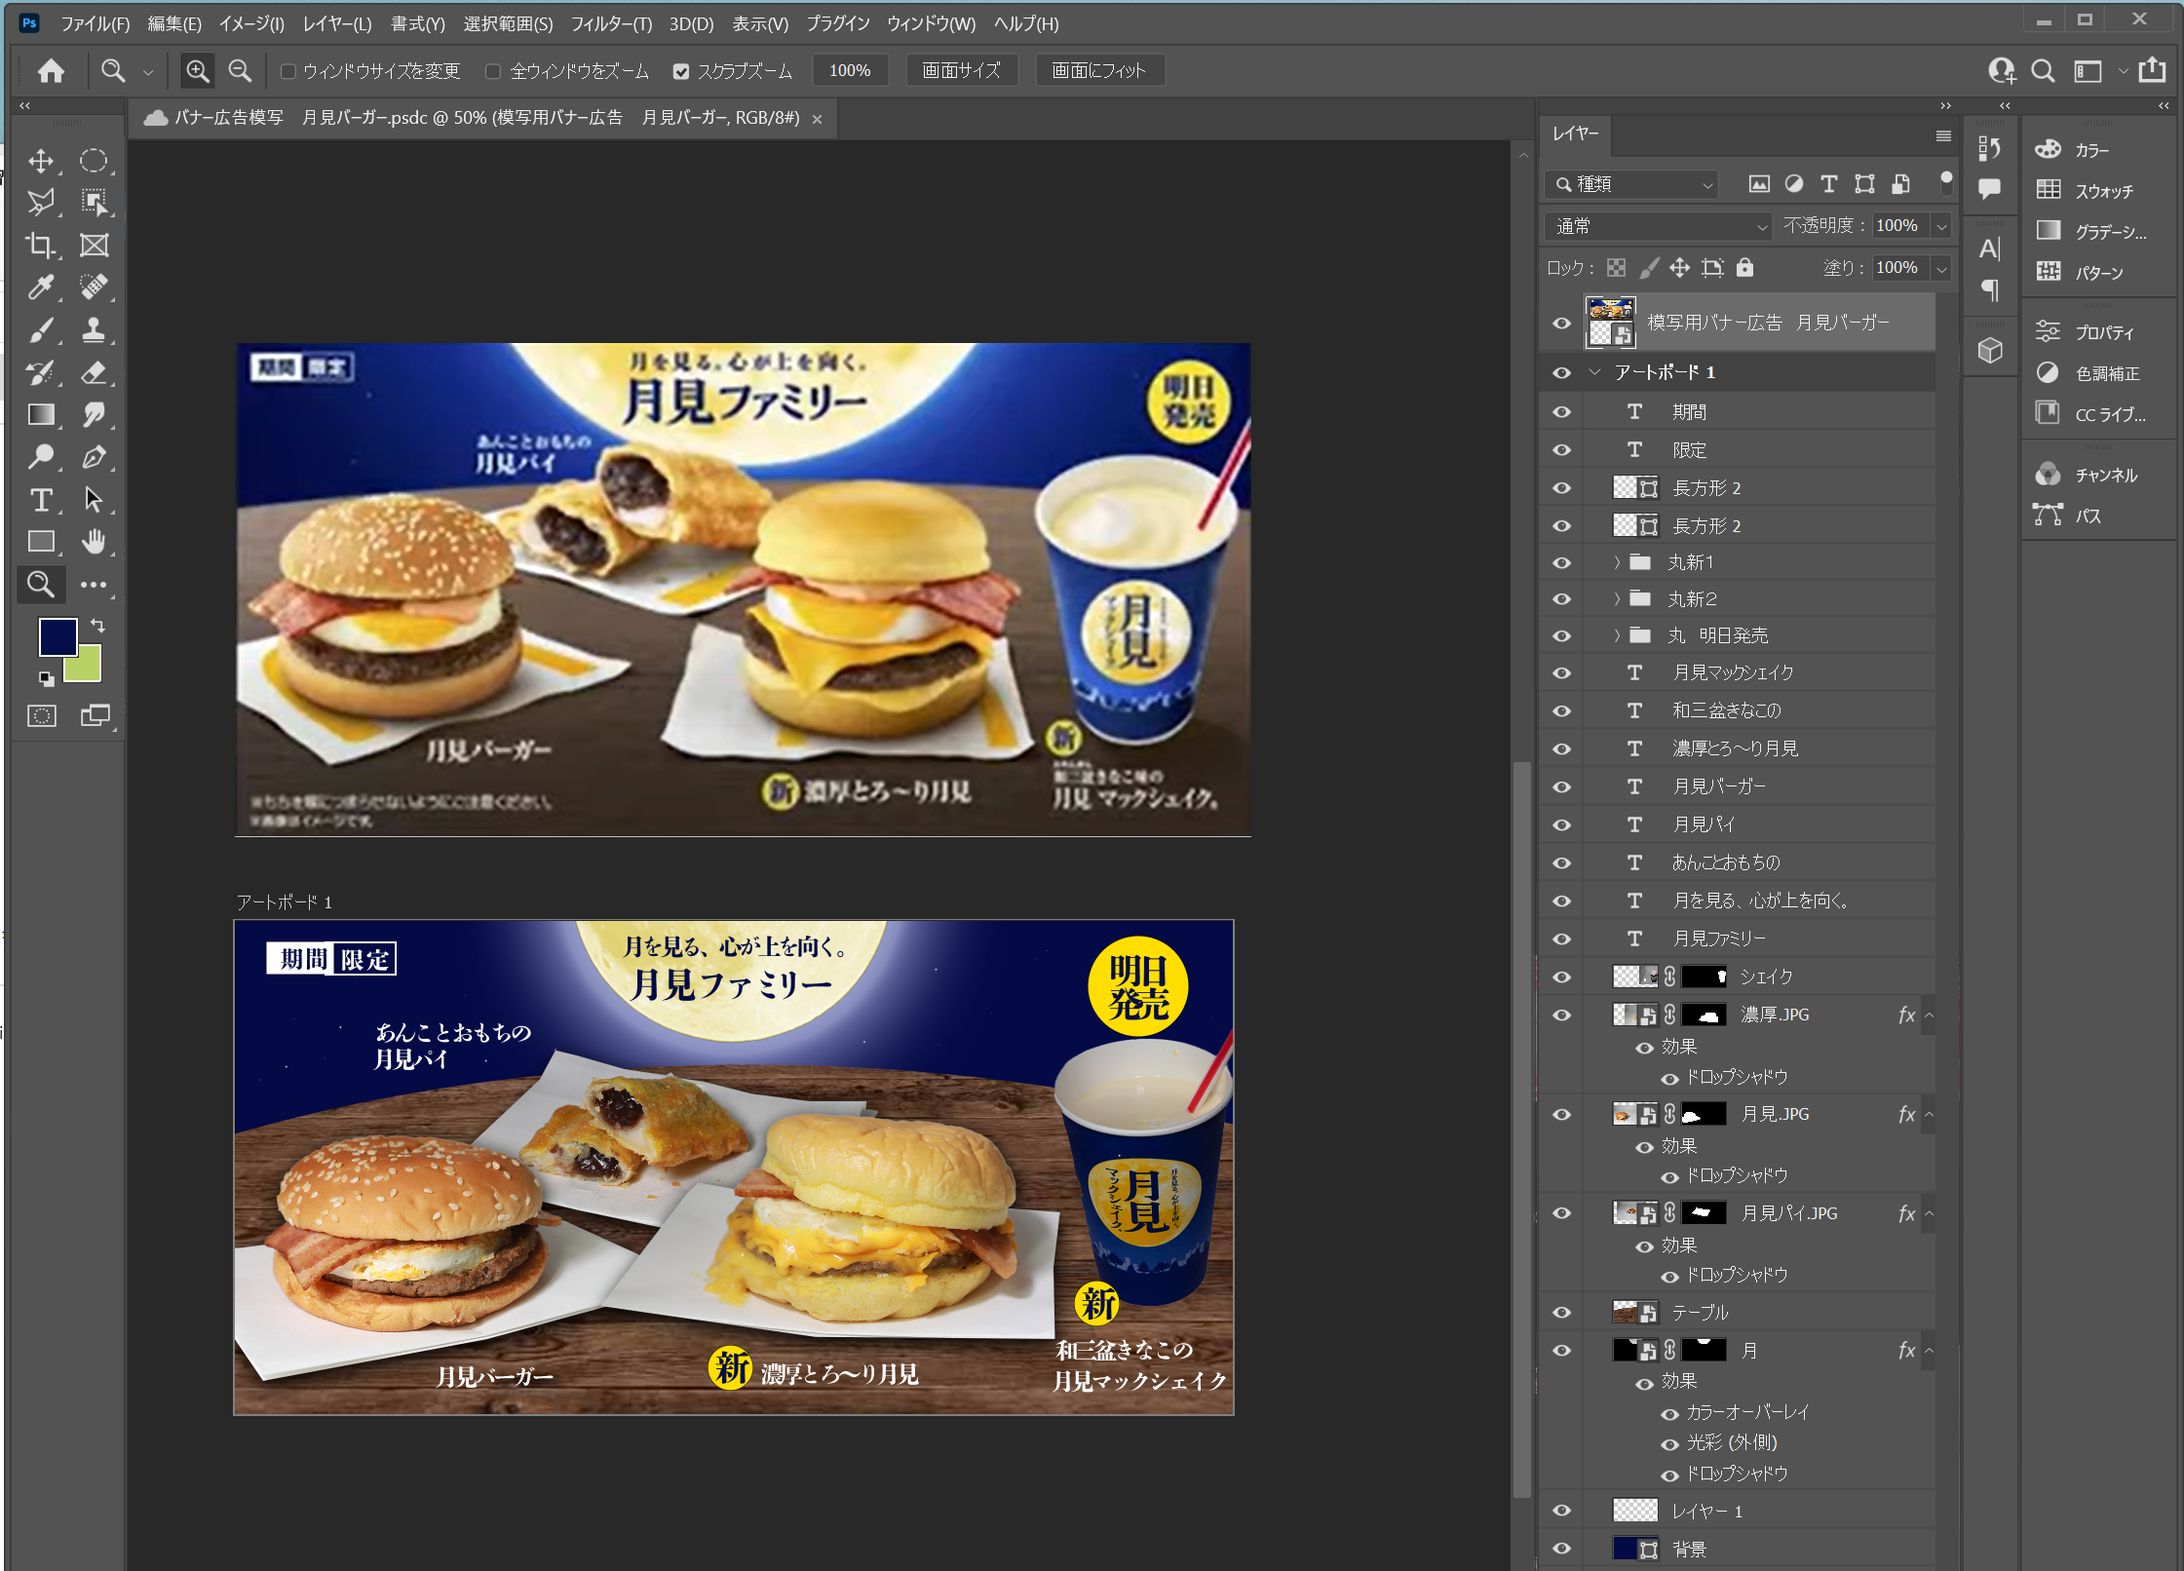Open the フィルター(T) menu
2184x1571 pixels.
pos(610,23)
